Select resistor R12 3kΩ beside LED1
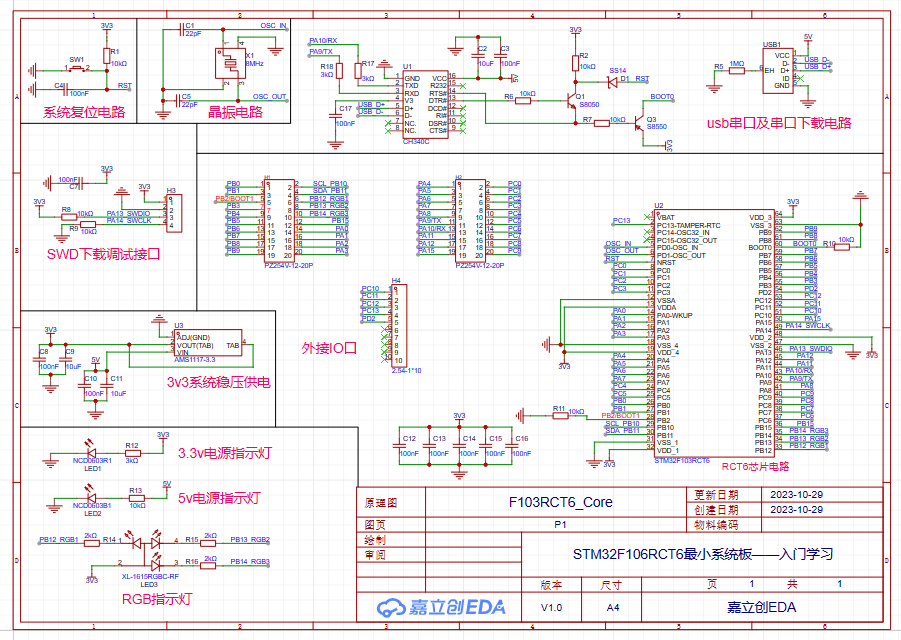Viewport: 901px width, 640px height. [x=132, y=453]
